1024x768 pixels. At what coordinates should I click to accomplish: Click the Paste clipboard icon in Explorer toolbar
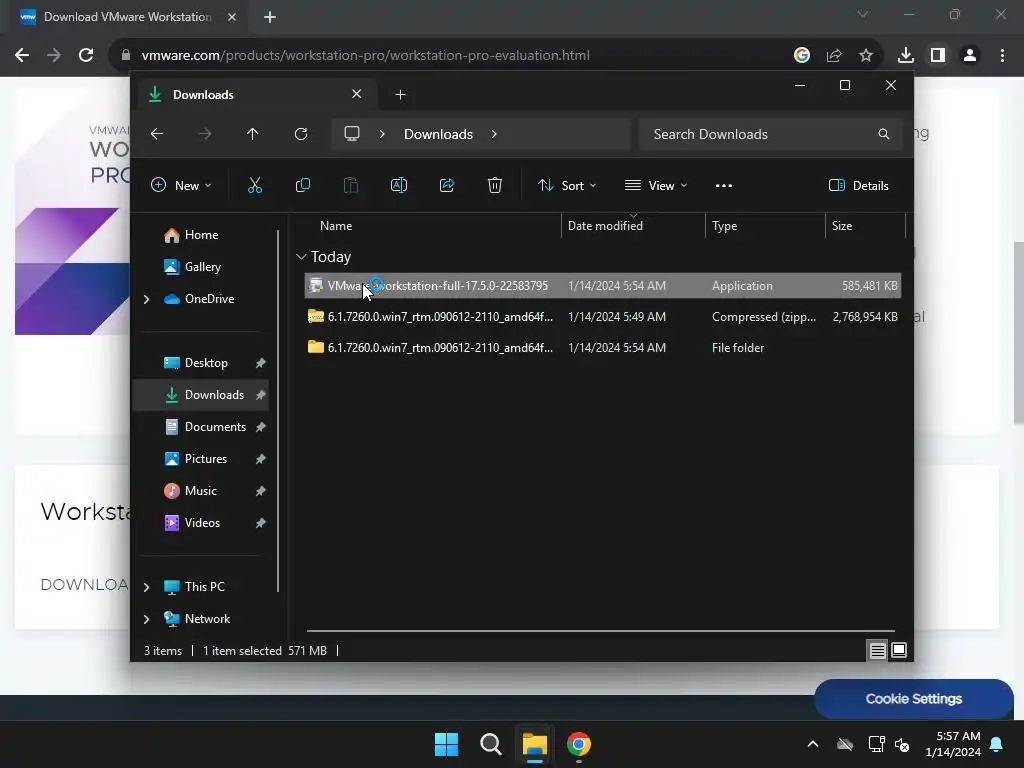(351, 185)
